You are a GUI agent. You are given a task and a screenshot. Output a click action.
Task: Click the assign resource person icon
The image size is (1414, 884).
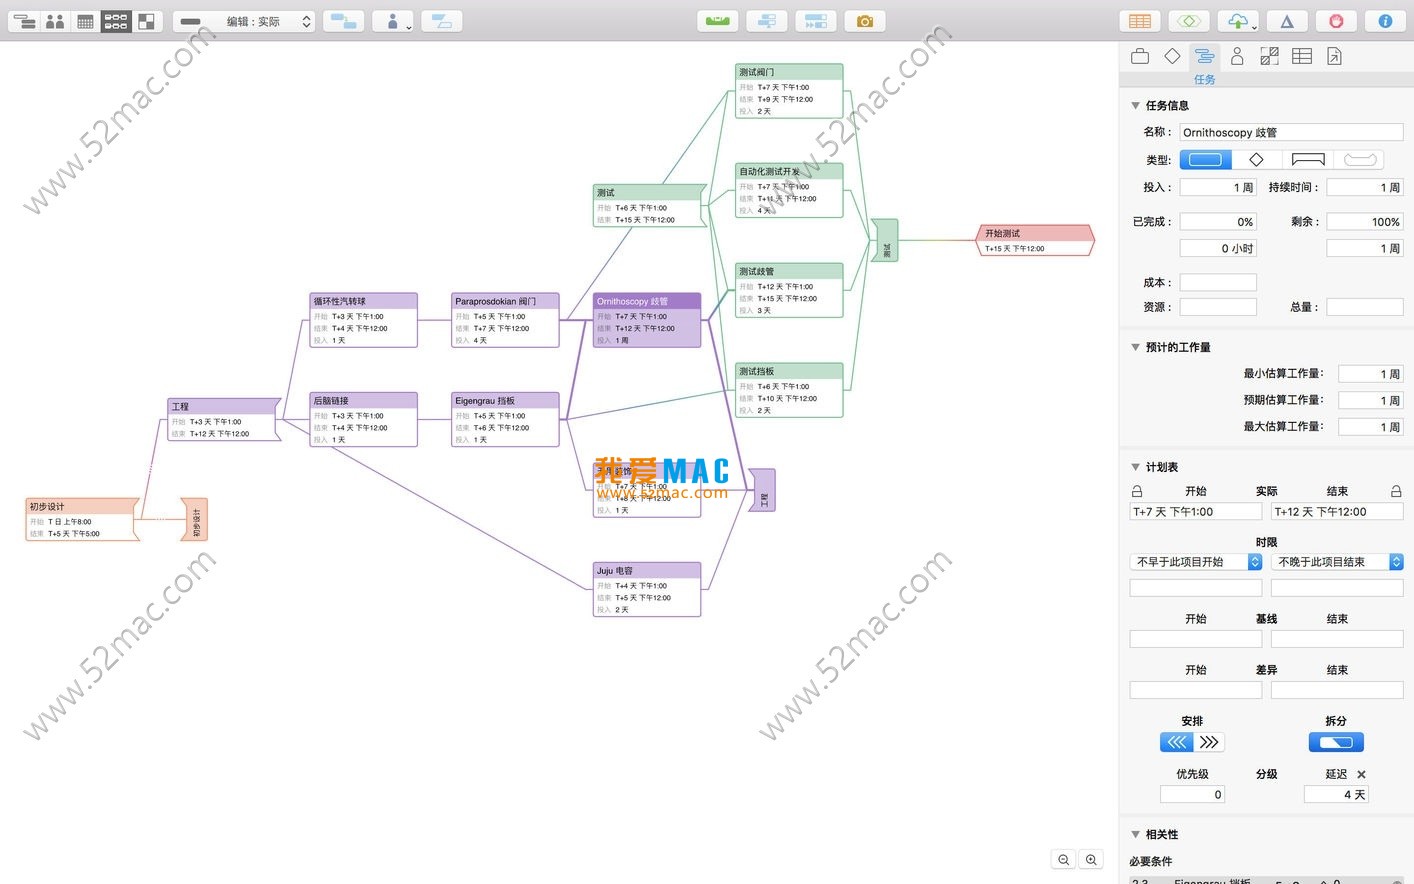[393, 21]
